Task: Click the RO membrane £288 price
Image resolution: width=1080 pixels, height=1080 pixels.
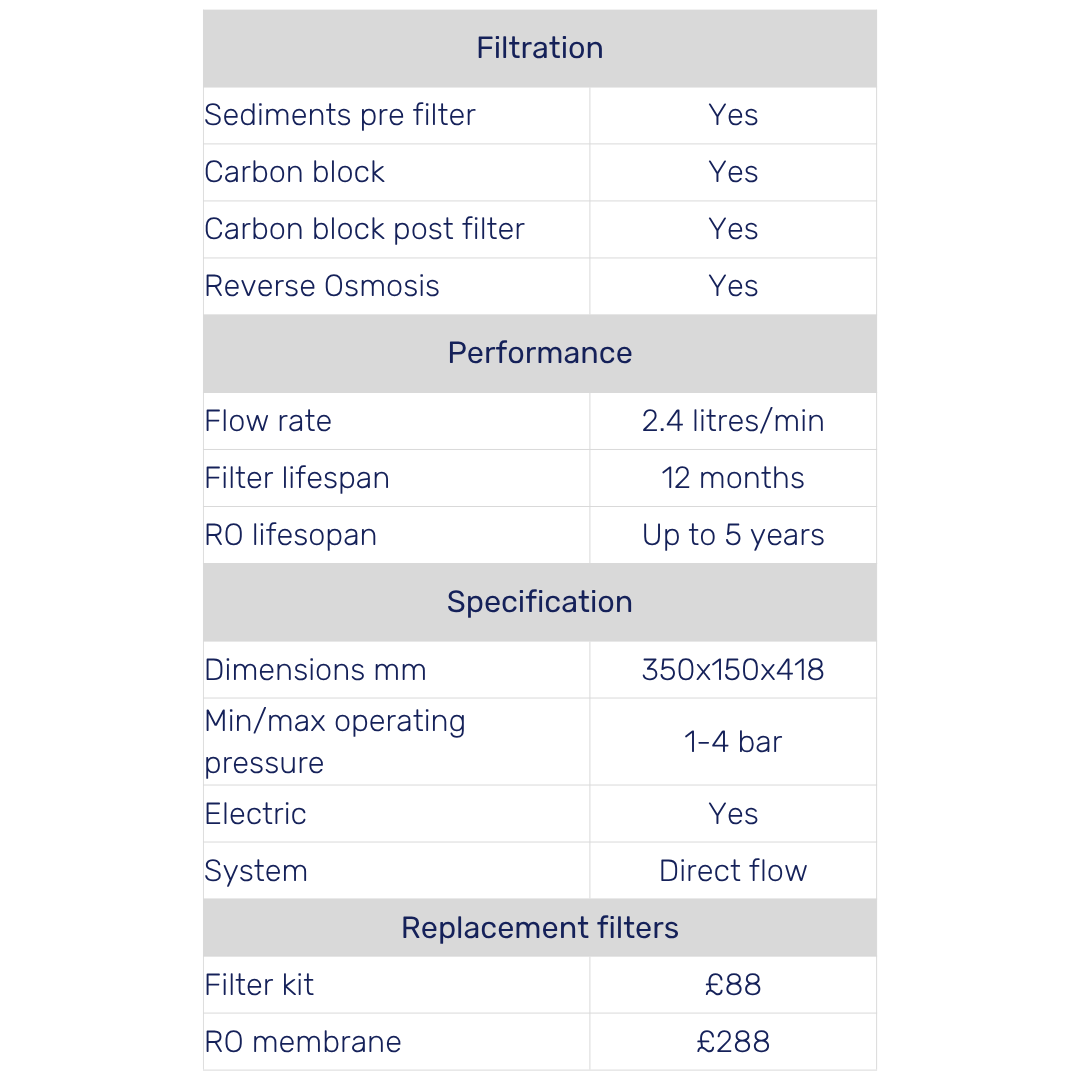Action: [733, 1042]
